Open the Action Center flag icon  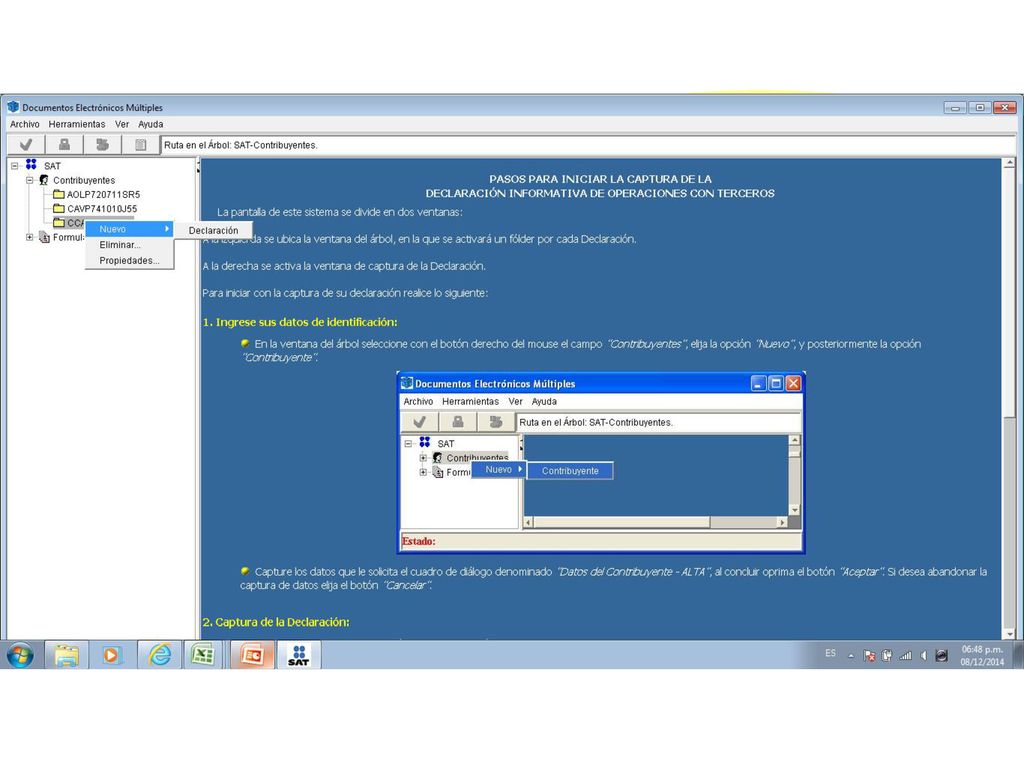pyautogui.click(x=869, y=656)
